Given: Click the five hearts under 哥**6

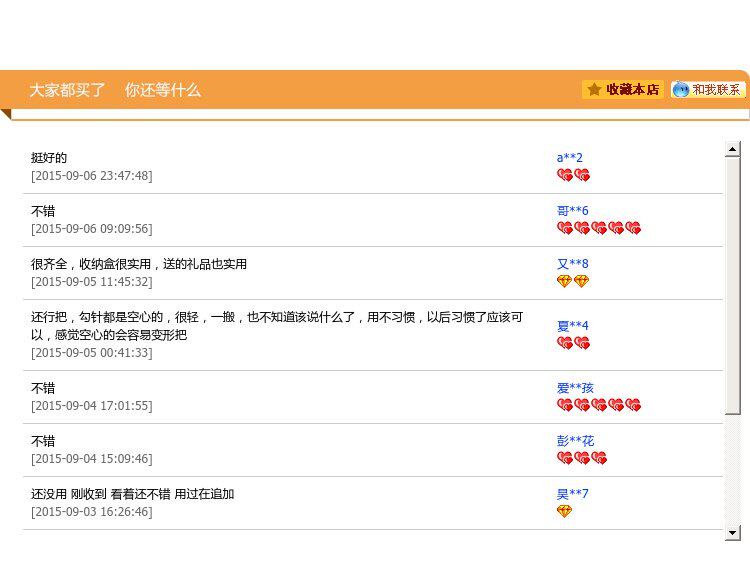Looking at the screenshot, I should coord(598,228).
